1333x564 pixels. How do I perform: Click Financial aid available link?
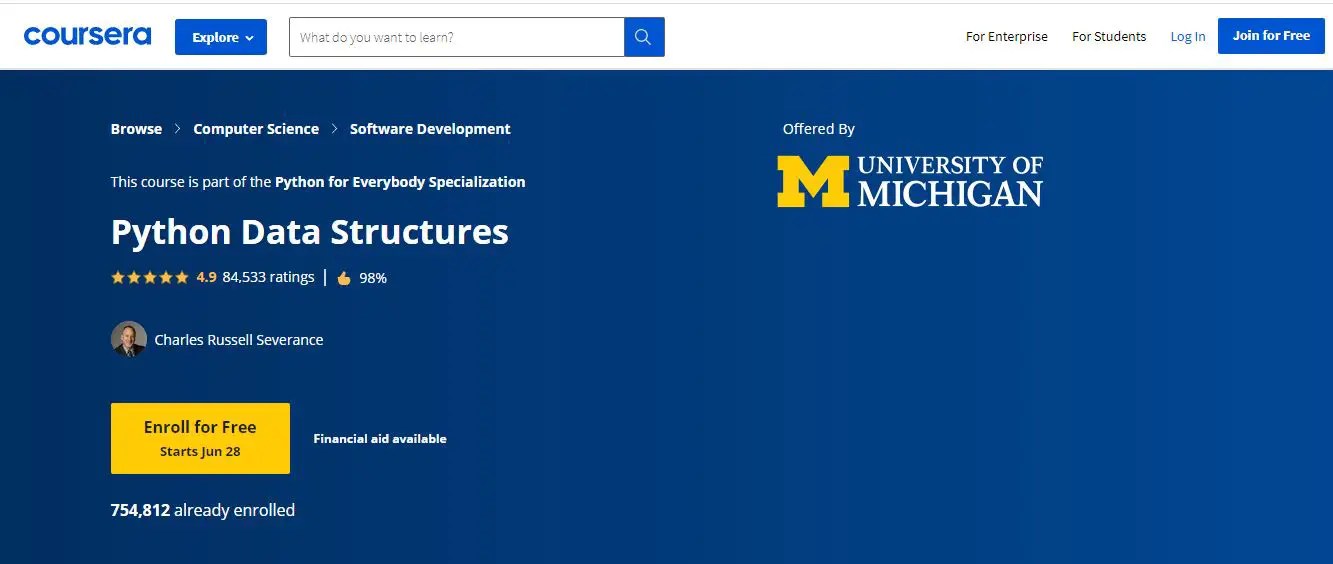click(x=380, y=439)
